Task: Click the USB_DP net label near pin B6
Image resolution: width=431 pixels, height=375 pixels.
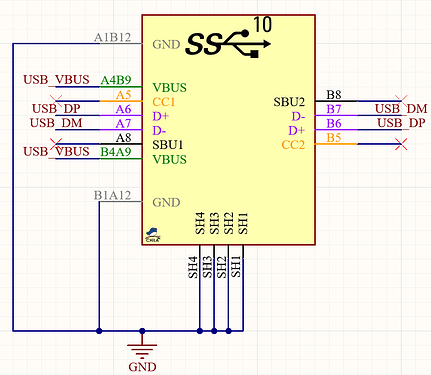Action: coord(401,123)
